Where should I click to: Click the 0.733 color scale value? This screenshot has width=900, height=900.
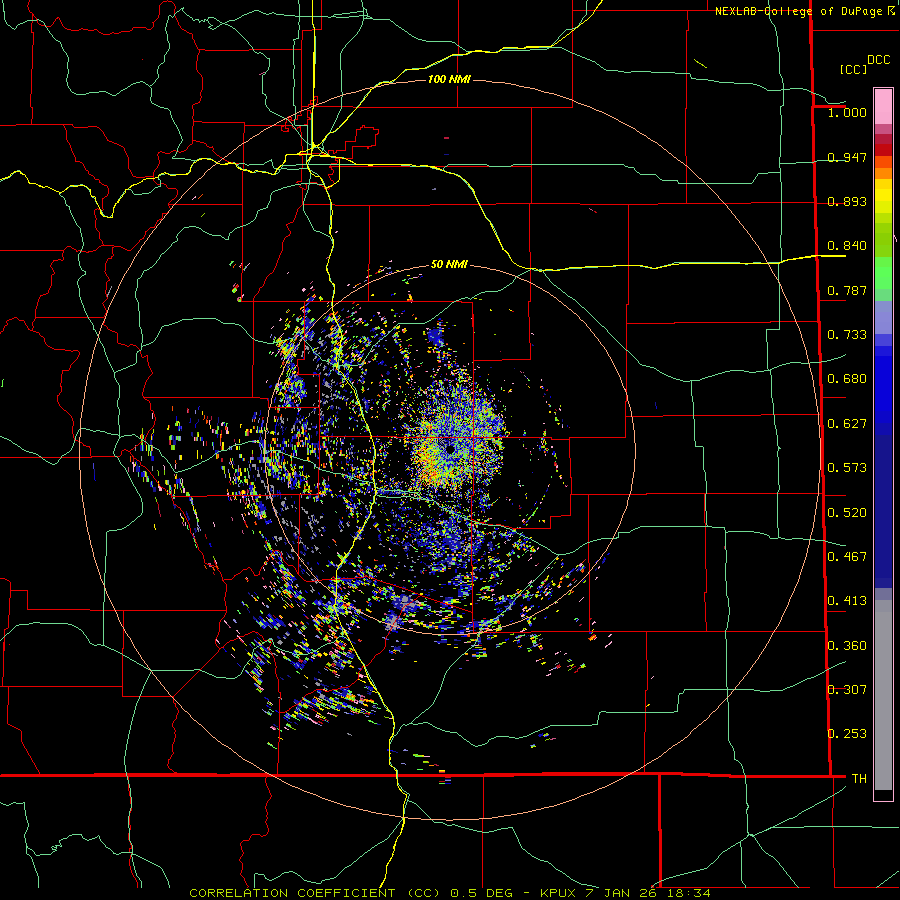[x=847, y=335]
